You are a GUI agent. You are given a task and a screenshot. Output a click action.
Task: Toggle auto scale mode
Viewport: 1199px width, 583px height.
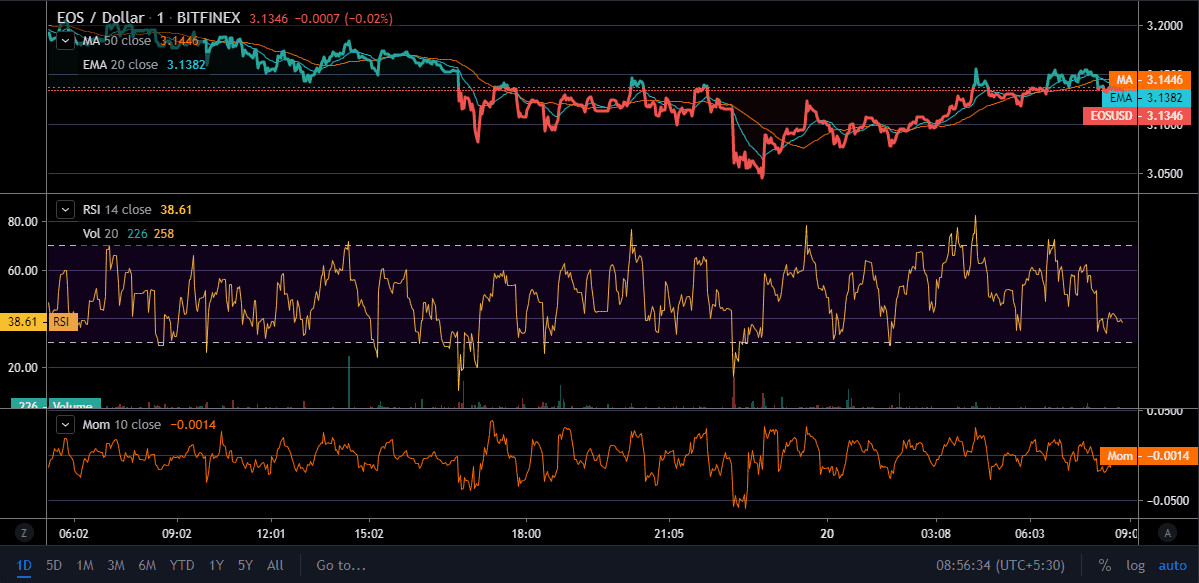pyautogui.click(x=1172, y=566)
